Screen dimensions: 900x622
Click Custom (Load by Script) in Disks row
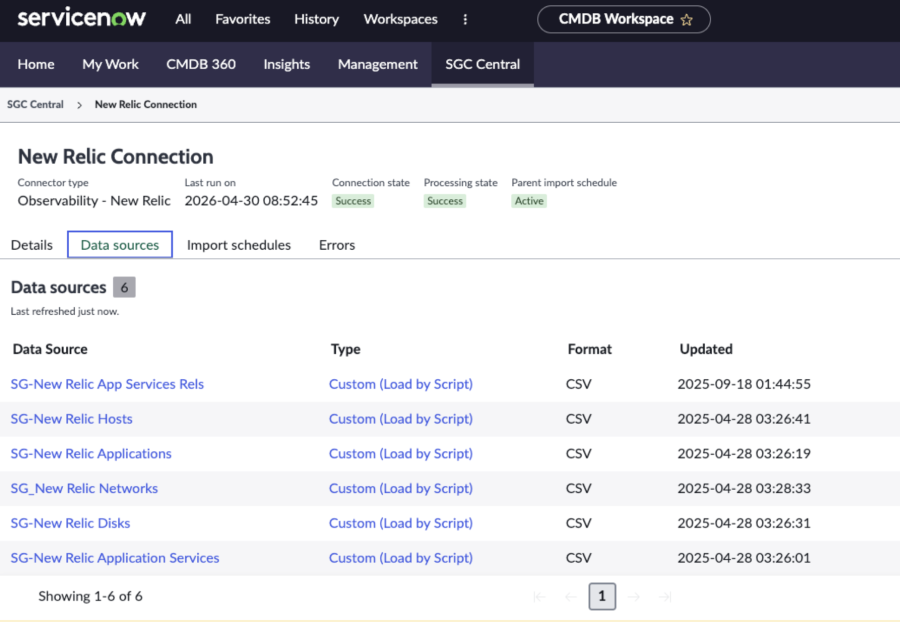[x=401, y=523]
